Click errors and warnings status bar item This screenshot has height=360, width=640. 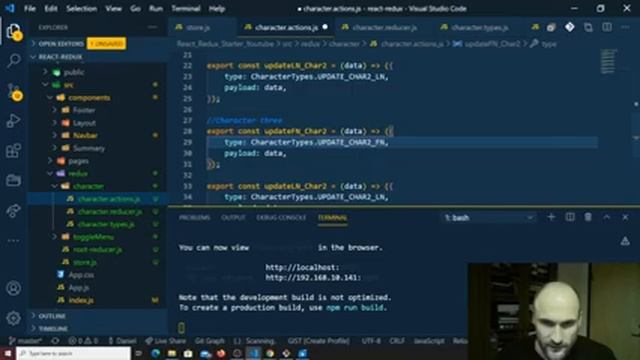point(83,341)
